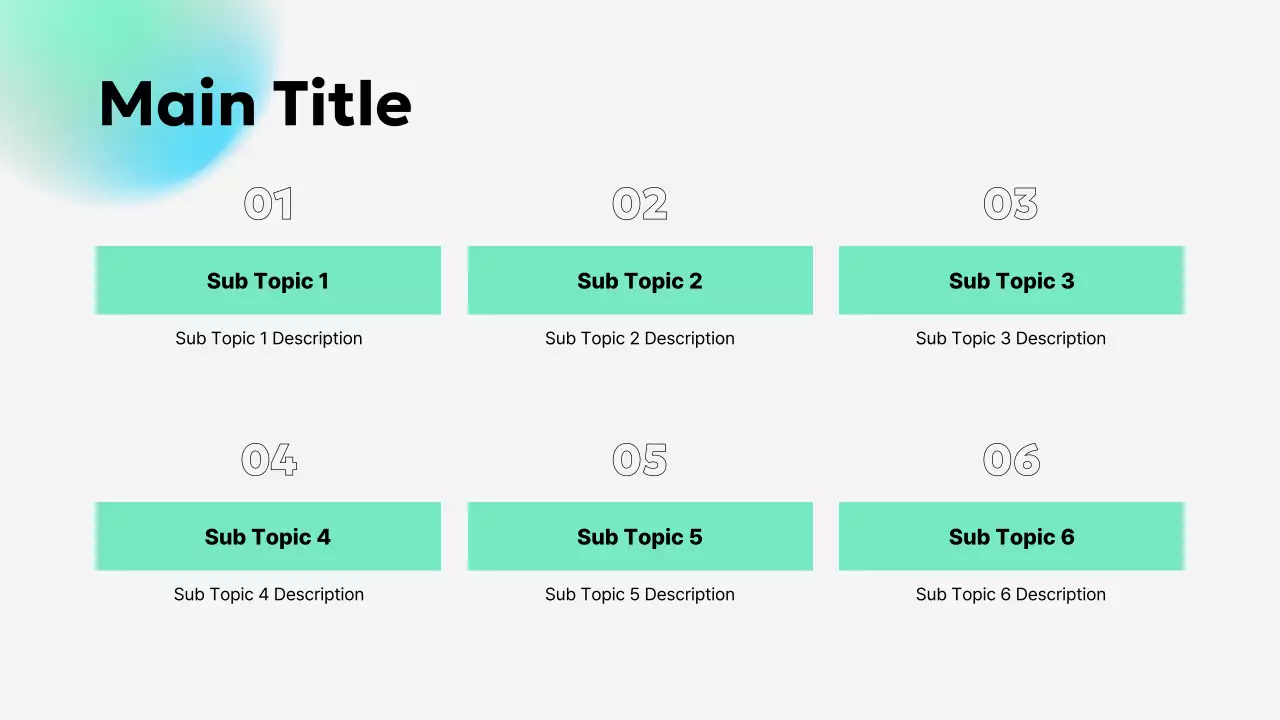Image resolution: width=1280 pixels, height=720 pixels.
Task: Select the outlined number 01
Action: [268, 204]
